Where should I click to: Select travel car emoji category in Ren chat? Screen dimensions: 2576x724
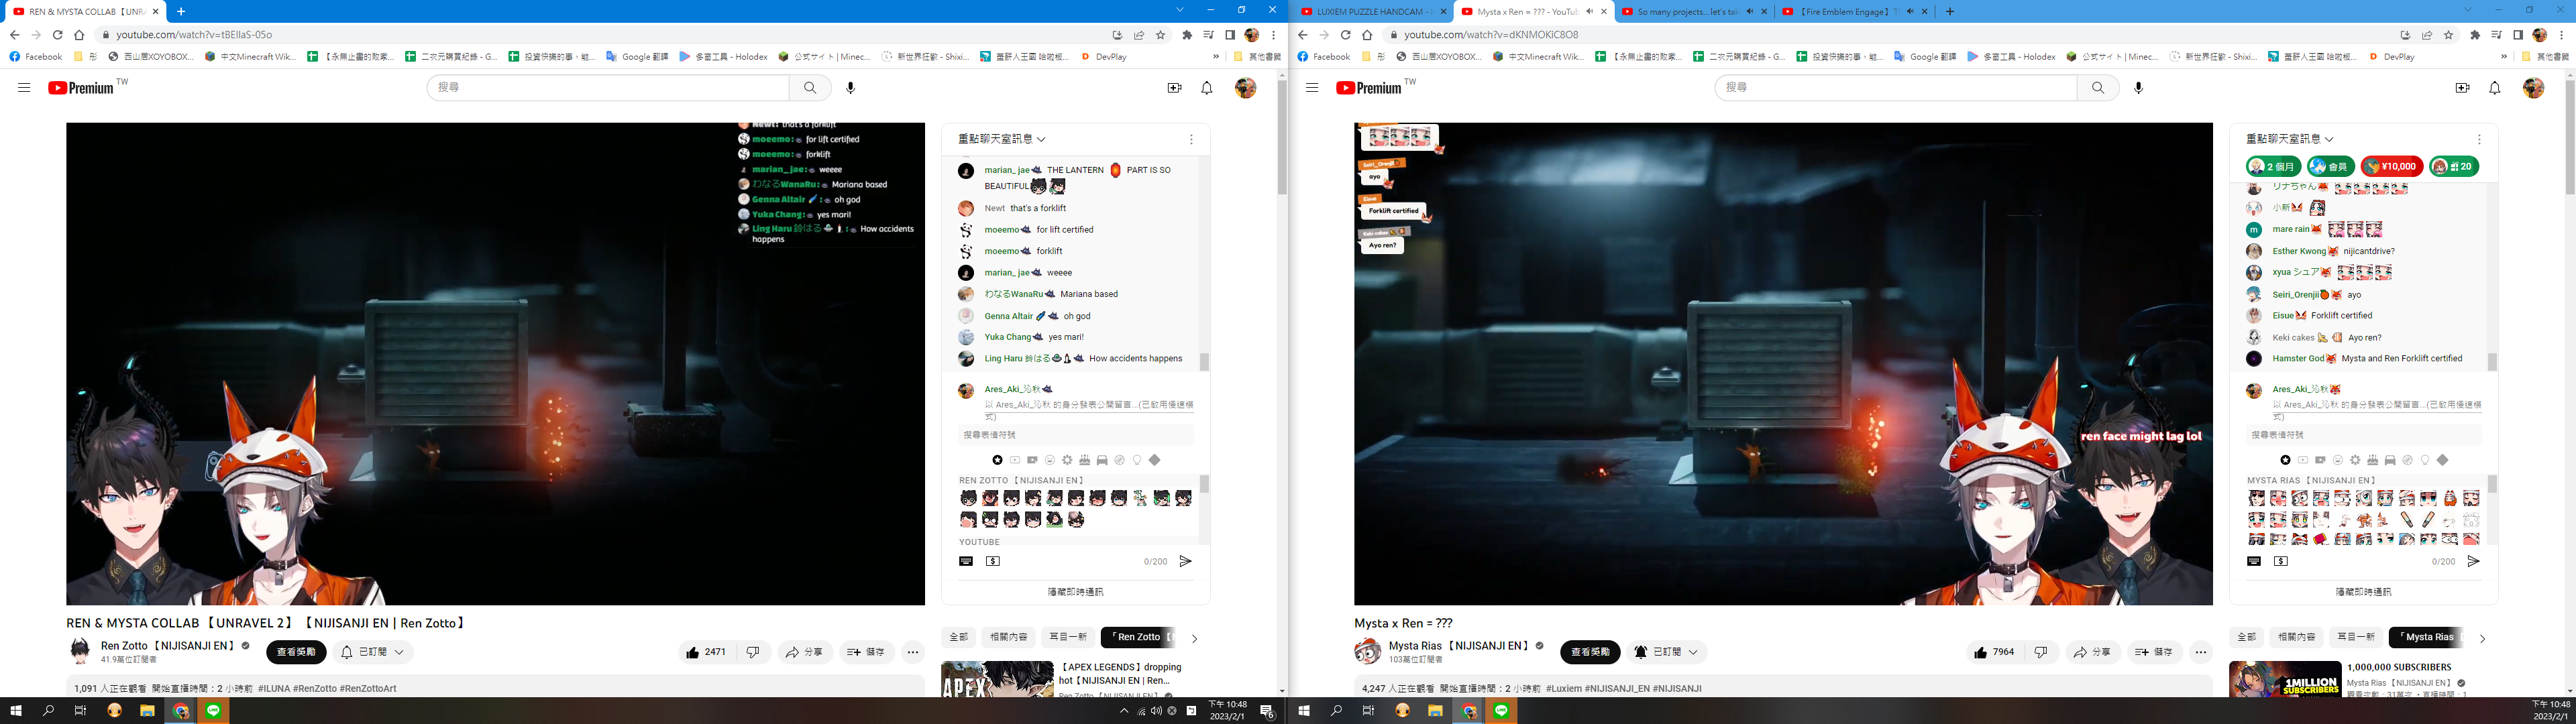click(x=1102, y=460)
